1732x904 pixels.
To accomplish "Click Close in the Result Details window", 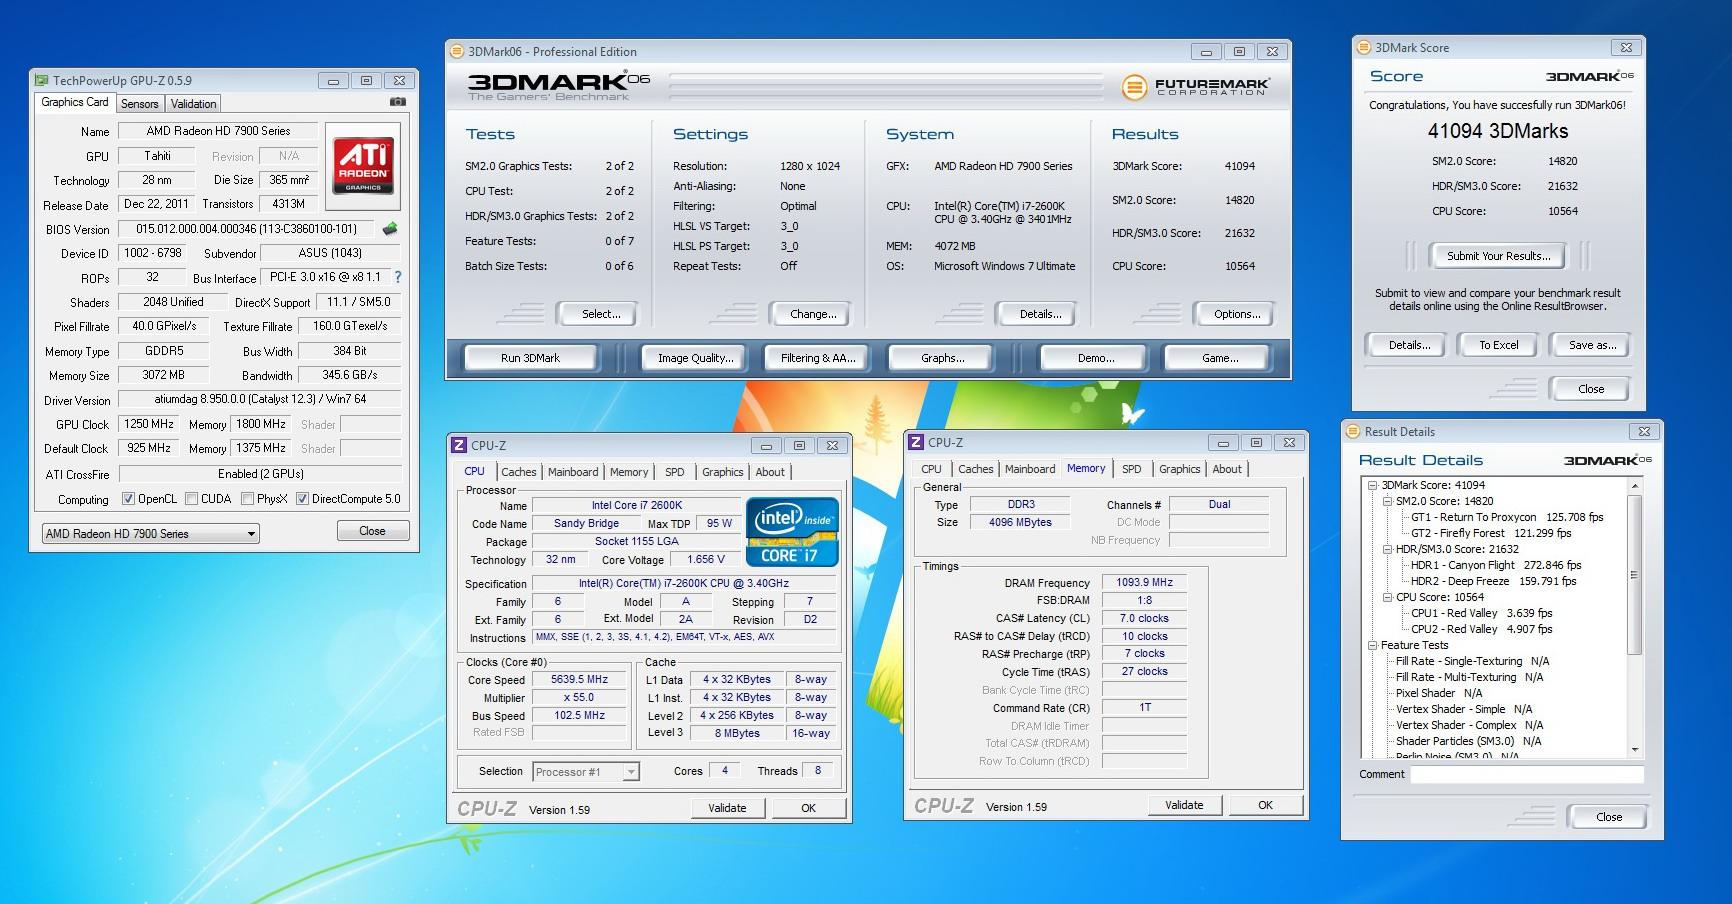I will pyautogui.click(x=1609, y=817).
